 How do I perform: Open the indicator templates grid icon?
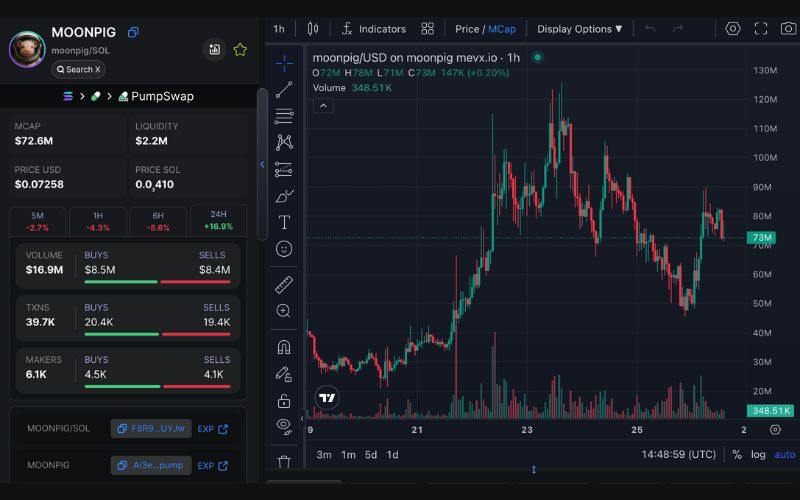coord(428,29)
